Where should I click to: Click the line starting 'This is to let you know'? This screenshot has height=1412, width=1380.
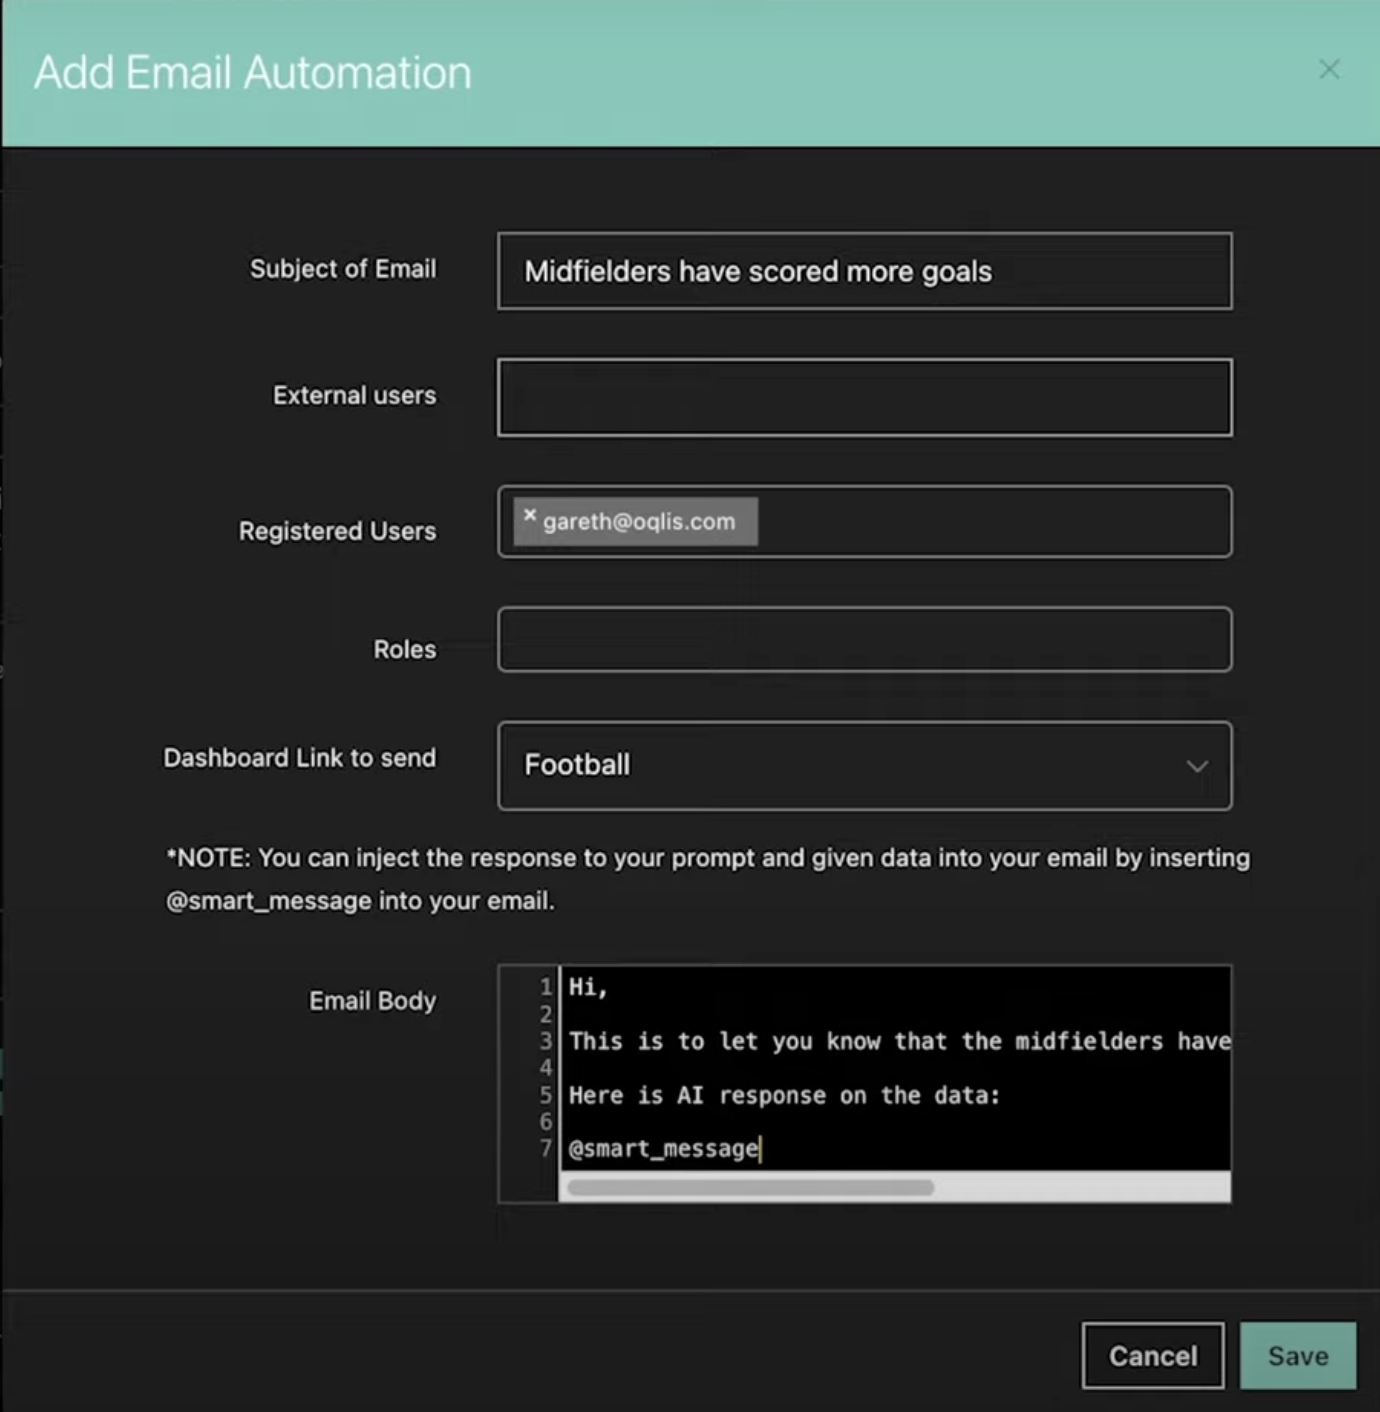point(899,1041)
